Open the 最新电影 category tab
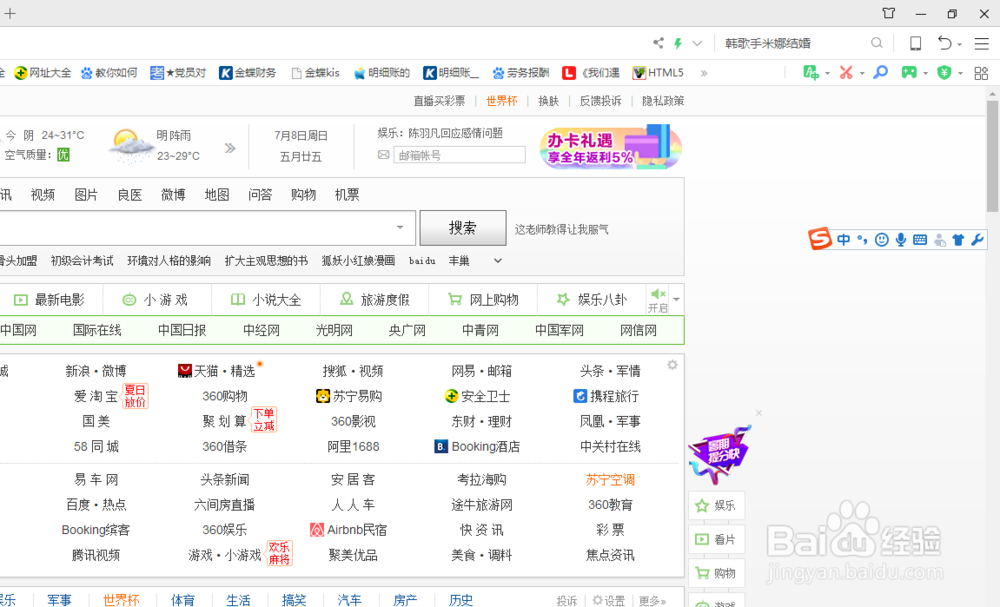1000x607 pixels. pyautogui.click(x=50, y=300)
